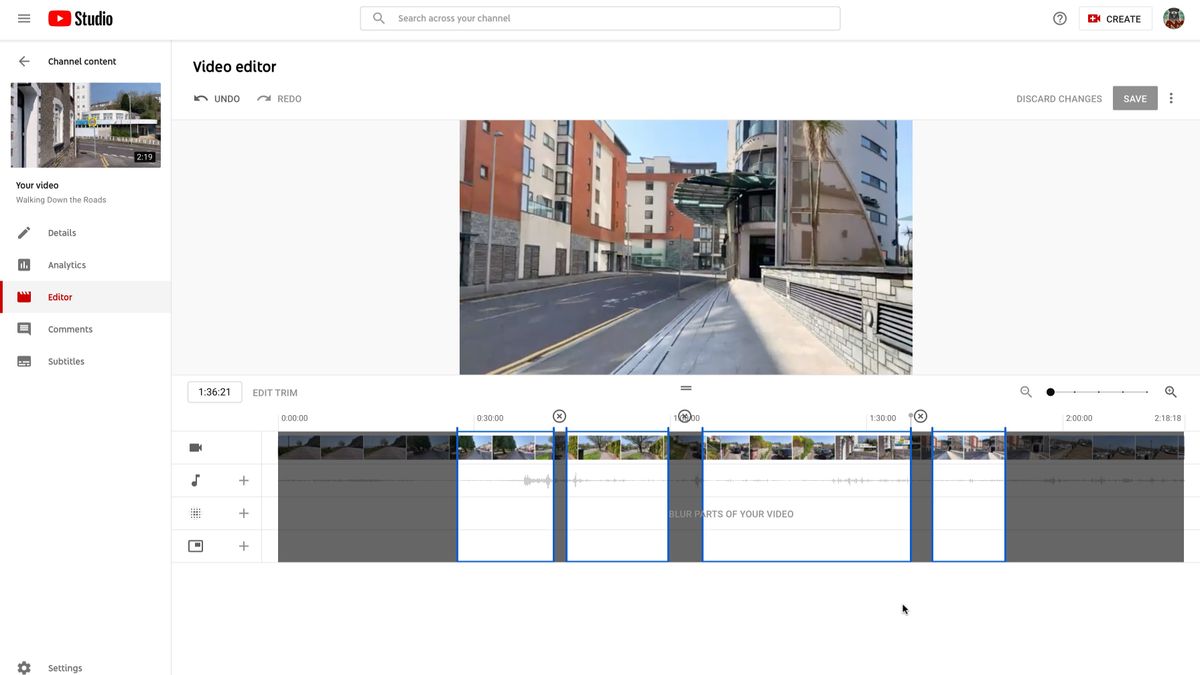1200x675 pixels.
Task: Open the hamburger navigation menu
Action: click(24, 17)
